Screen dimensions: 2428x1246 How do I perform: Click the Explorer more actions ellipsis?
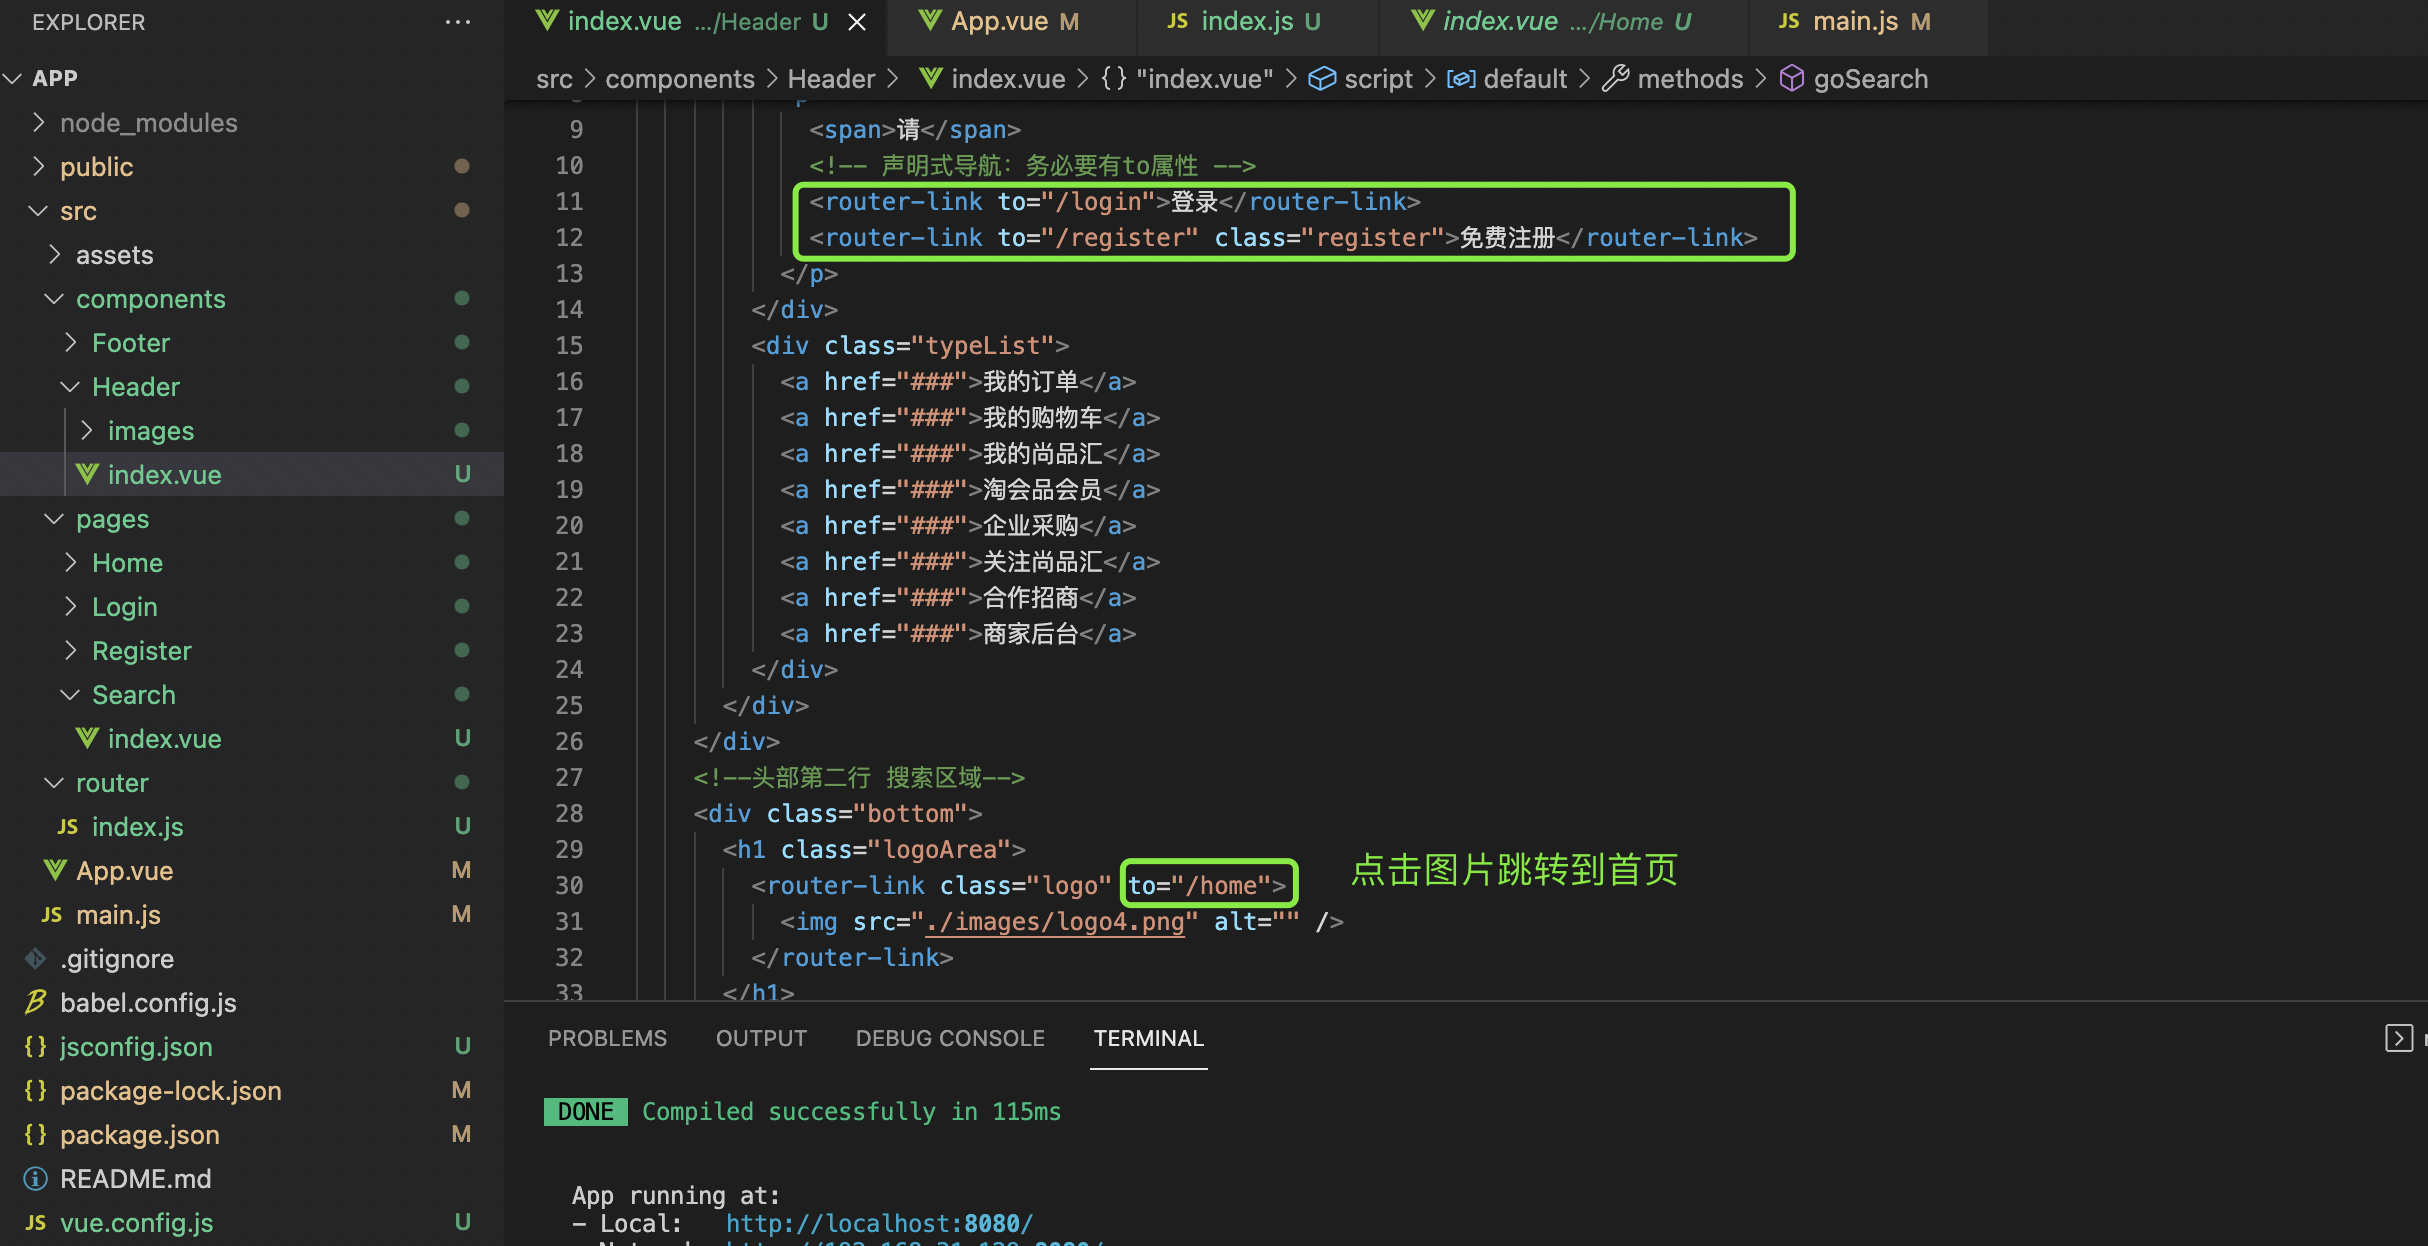coord(458,22)
